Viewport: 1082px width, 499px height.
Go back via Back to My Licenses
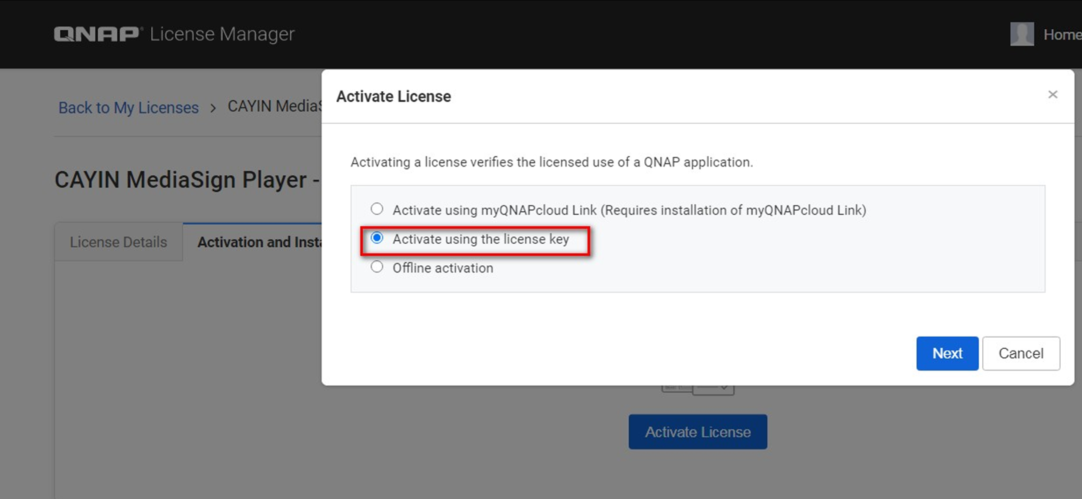pos(128,108)
